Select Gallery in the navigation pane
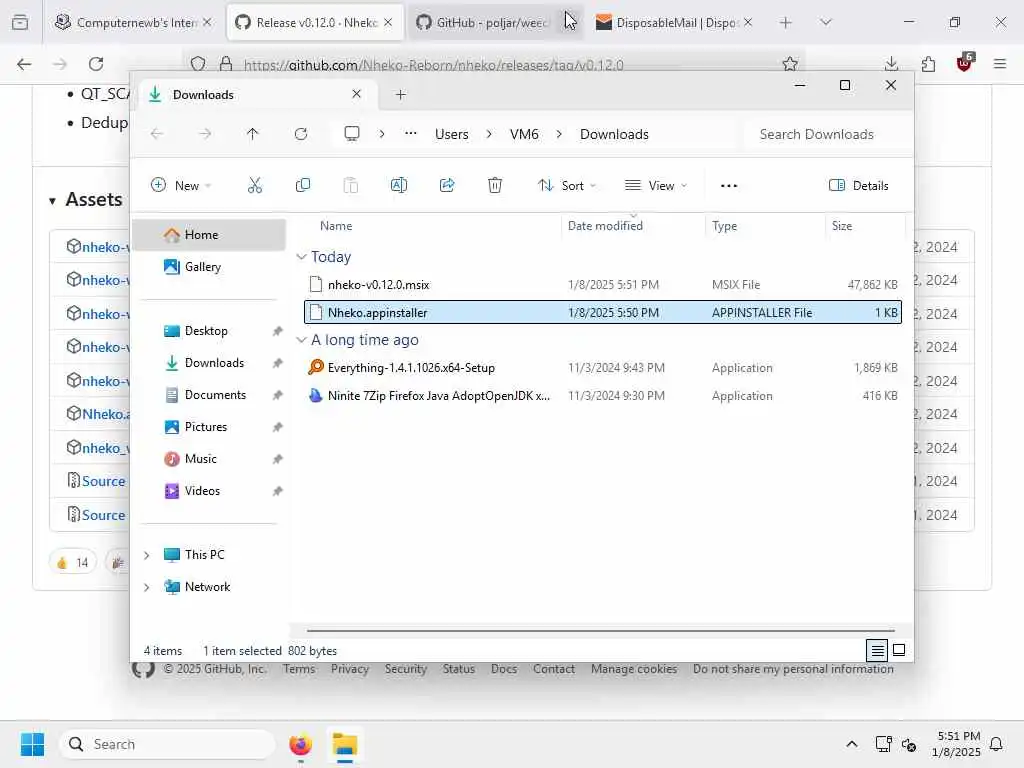Screen dimensions: 1024x768 coord(209,266)
